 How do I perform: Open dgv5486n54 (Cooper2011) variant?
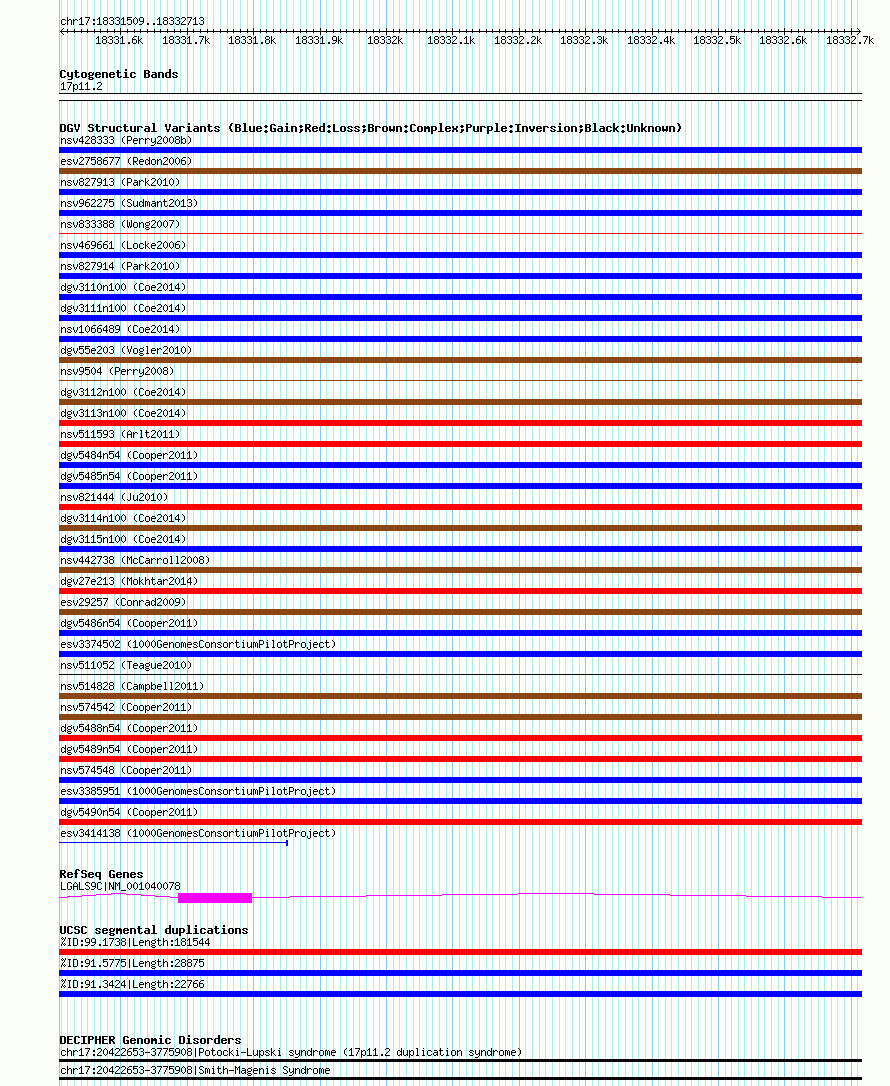coord(129,623)
